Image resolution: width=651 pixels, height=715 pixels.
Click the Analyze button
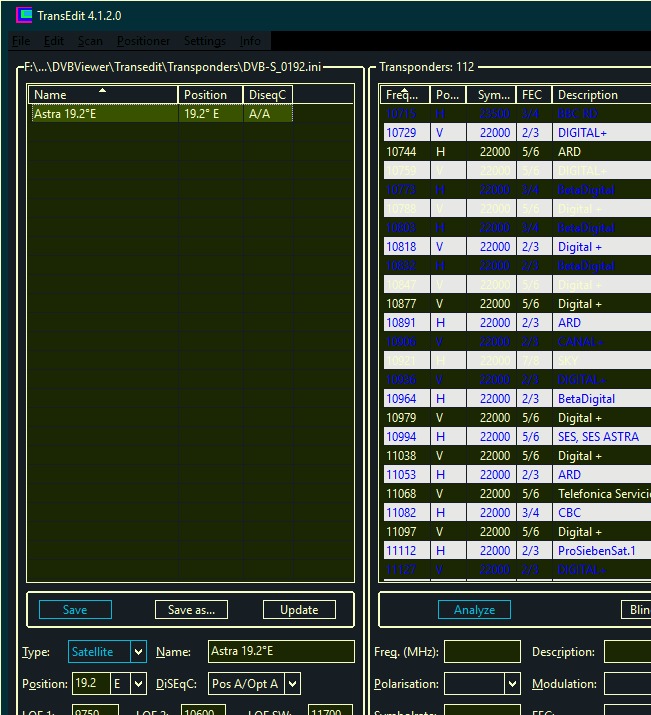click(474, 610)
